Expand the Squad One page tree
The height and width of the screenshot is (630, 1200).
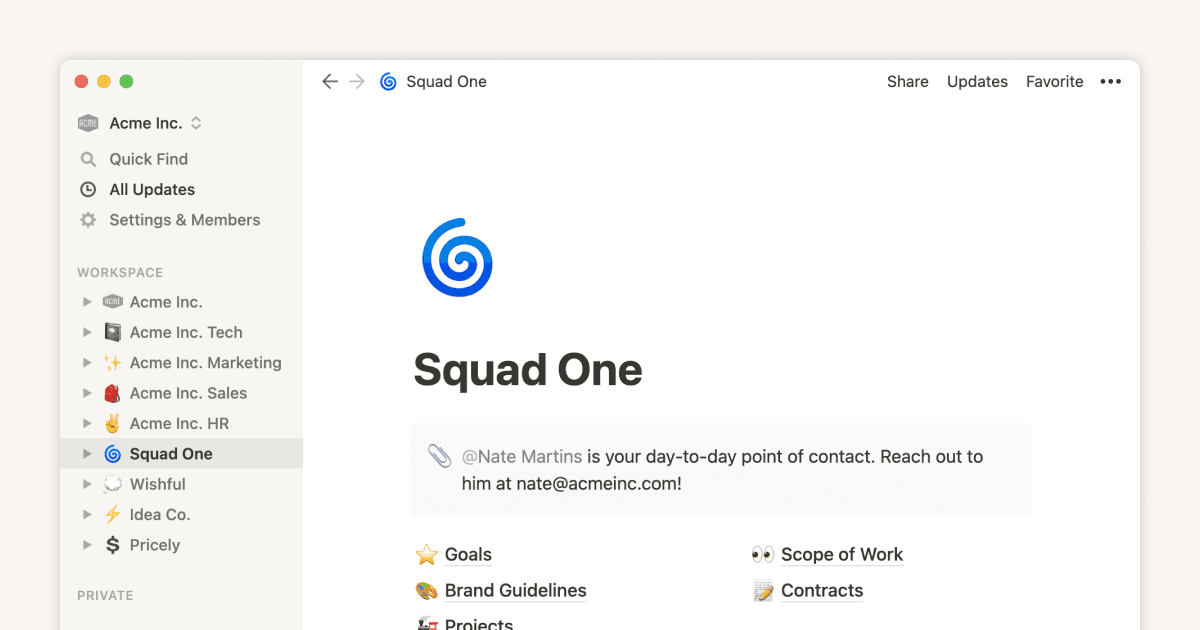[x=86, y=453]
